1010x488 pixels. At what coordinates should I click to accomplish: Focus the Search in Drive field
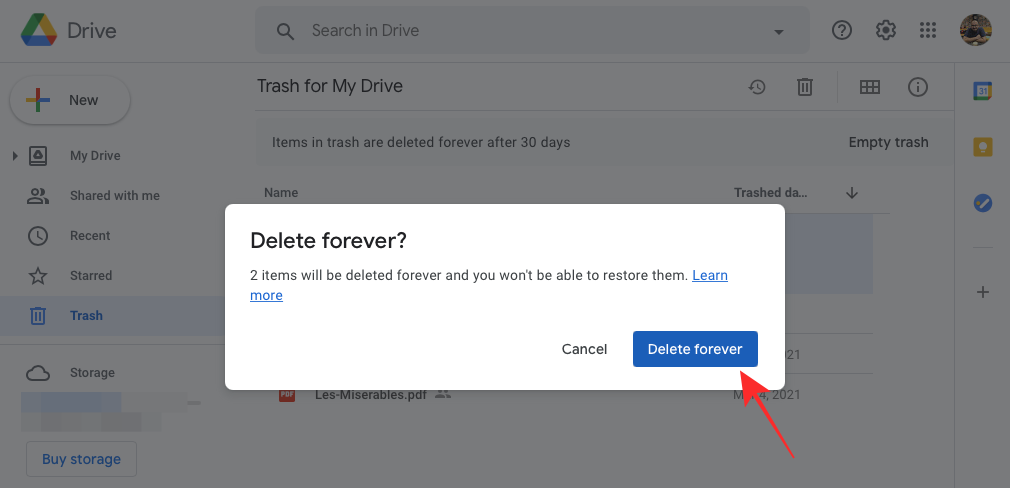533,30
